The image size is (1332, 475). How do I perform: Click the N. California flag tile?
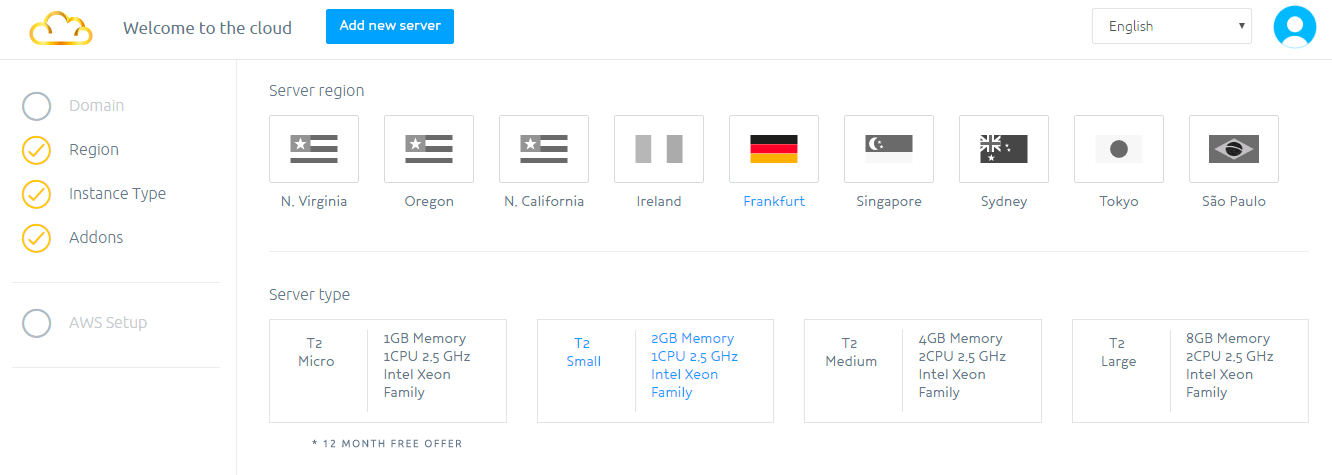pyautogui.click(x=544, y=149)
